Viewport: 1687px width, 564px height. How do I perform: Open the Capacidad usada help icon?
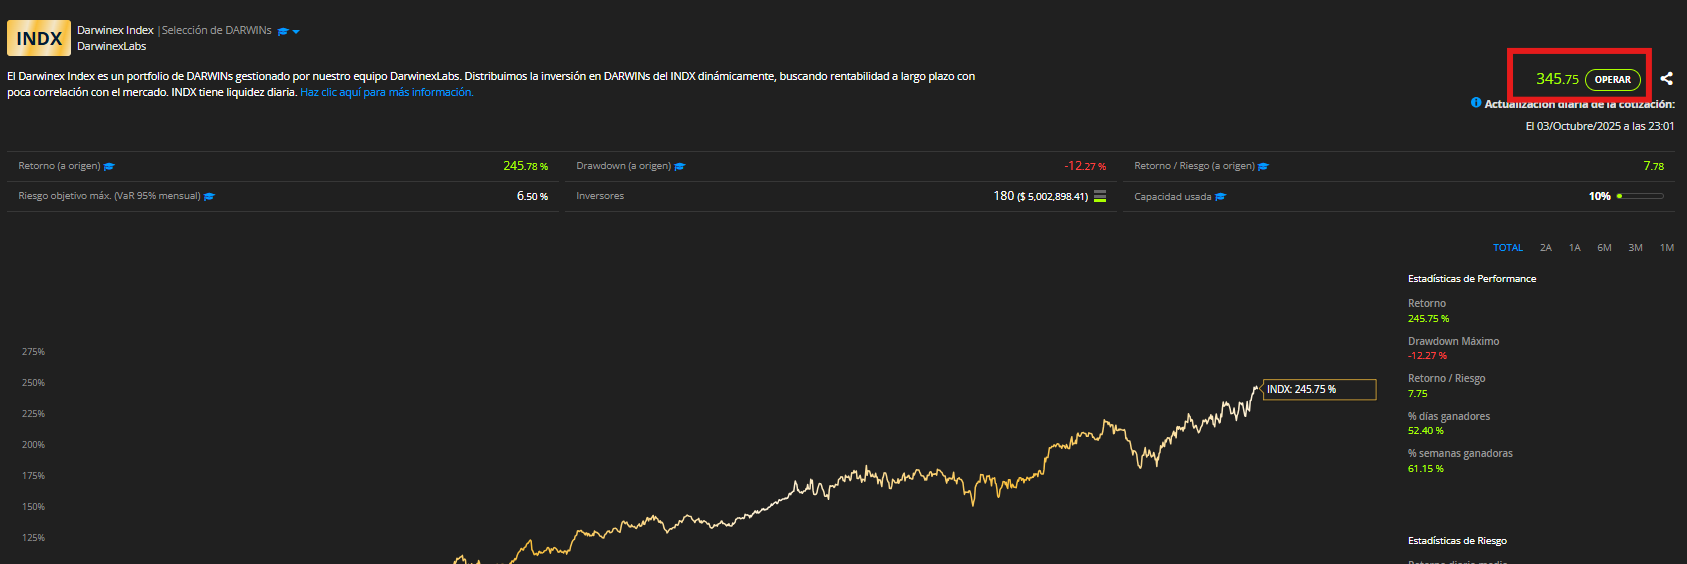(x=1220, y=197)
